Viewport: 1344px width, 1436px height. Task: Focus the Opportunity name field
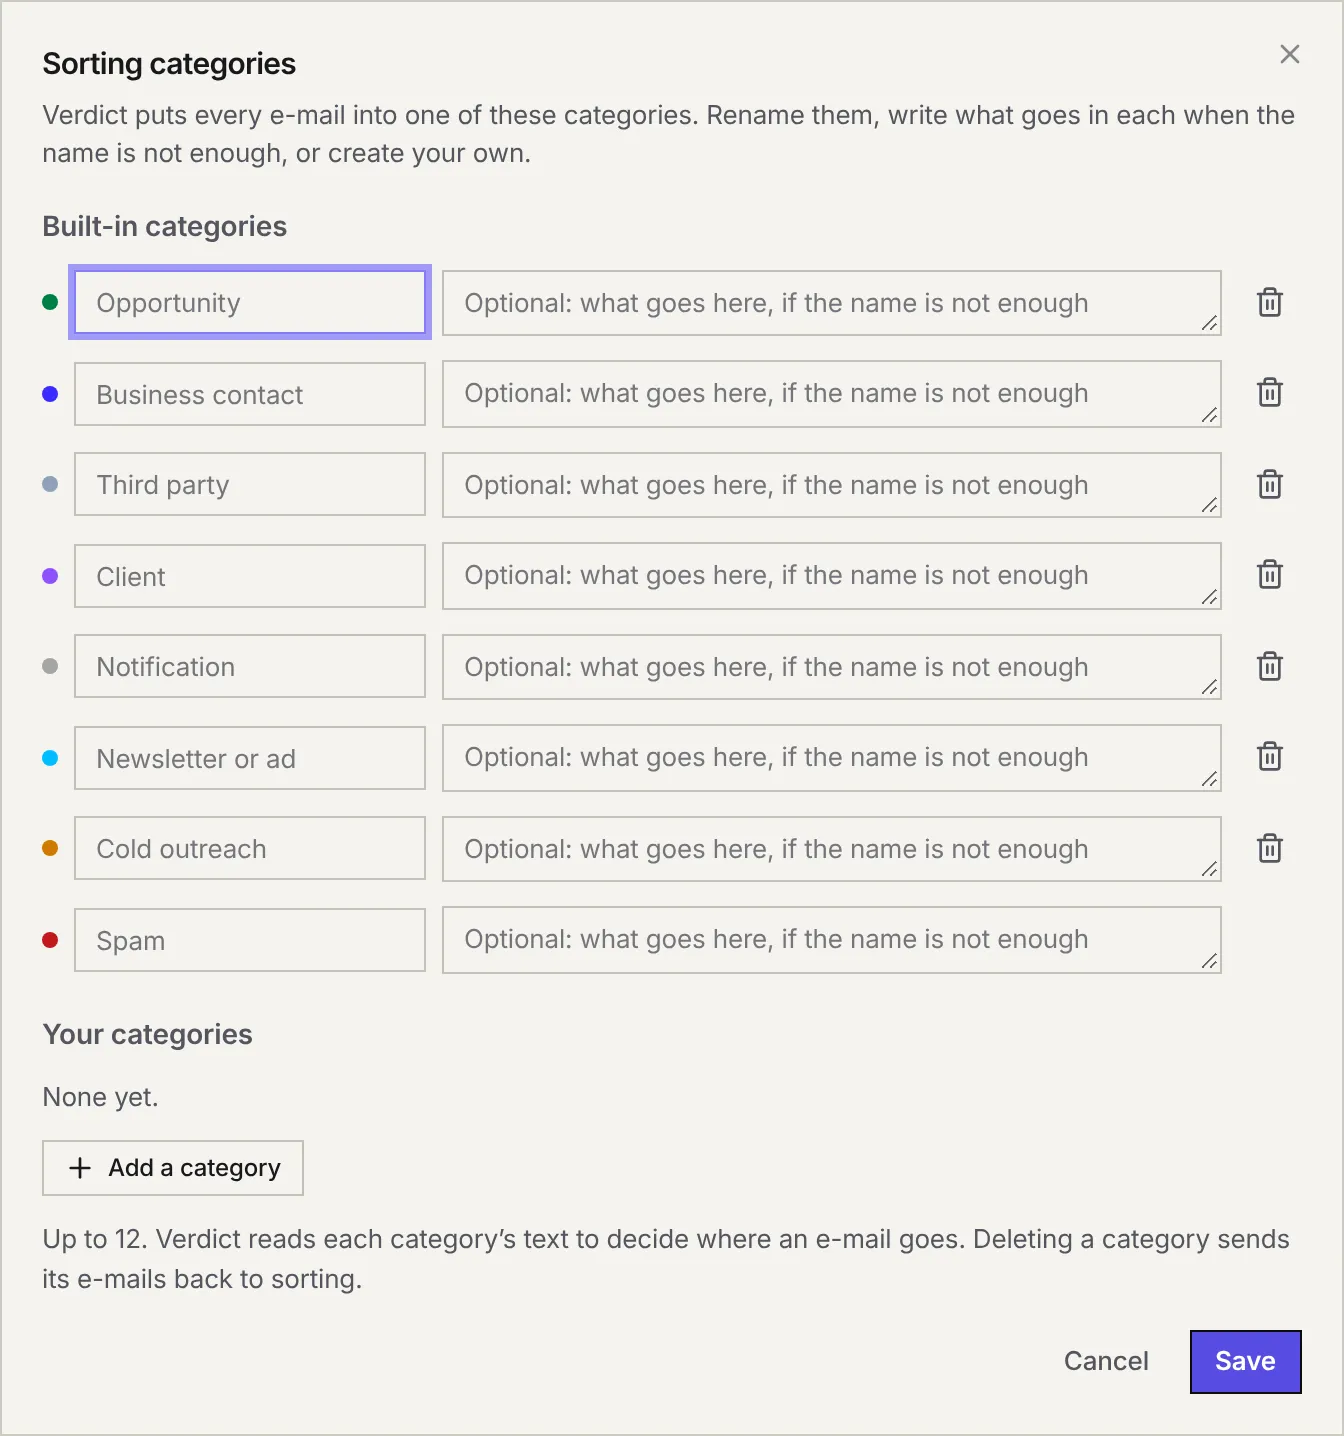point(250,302)
